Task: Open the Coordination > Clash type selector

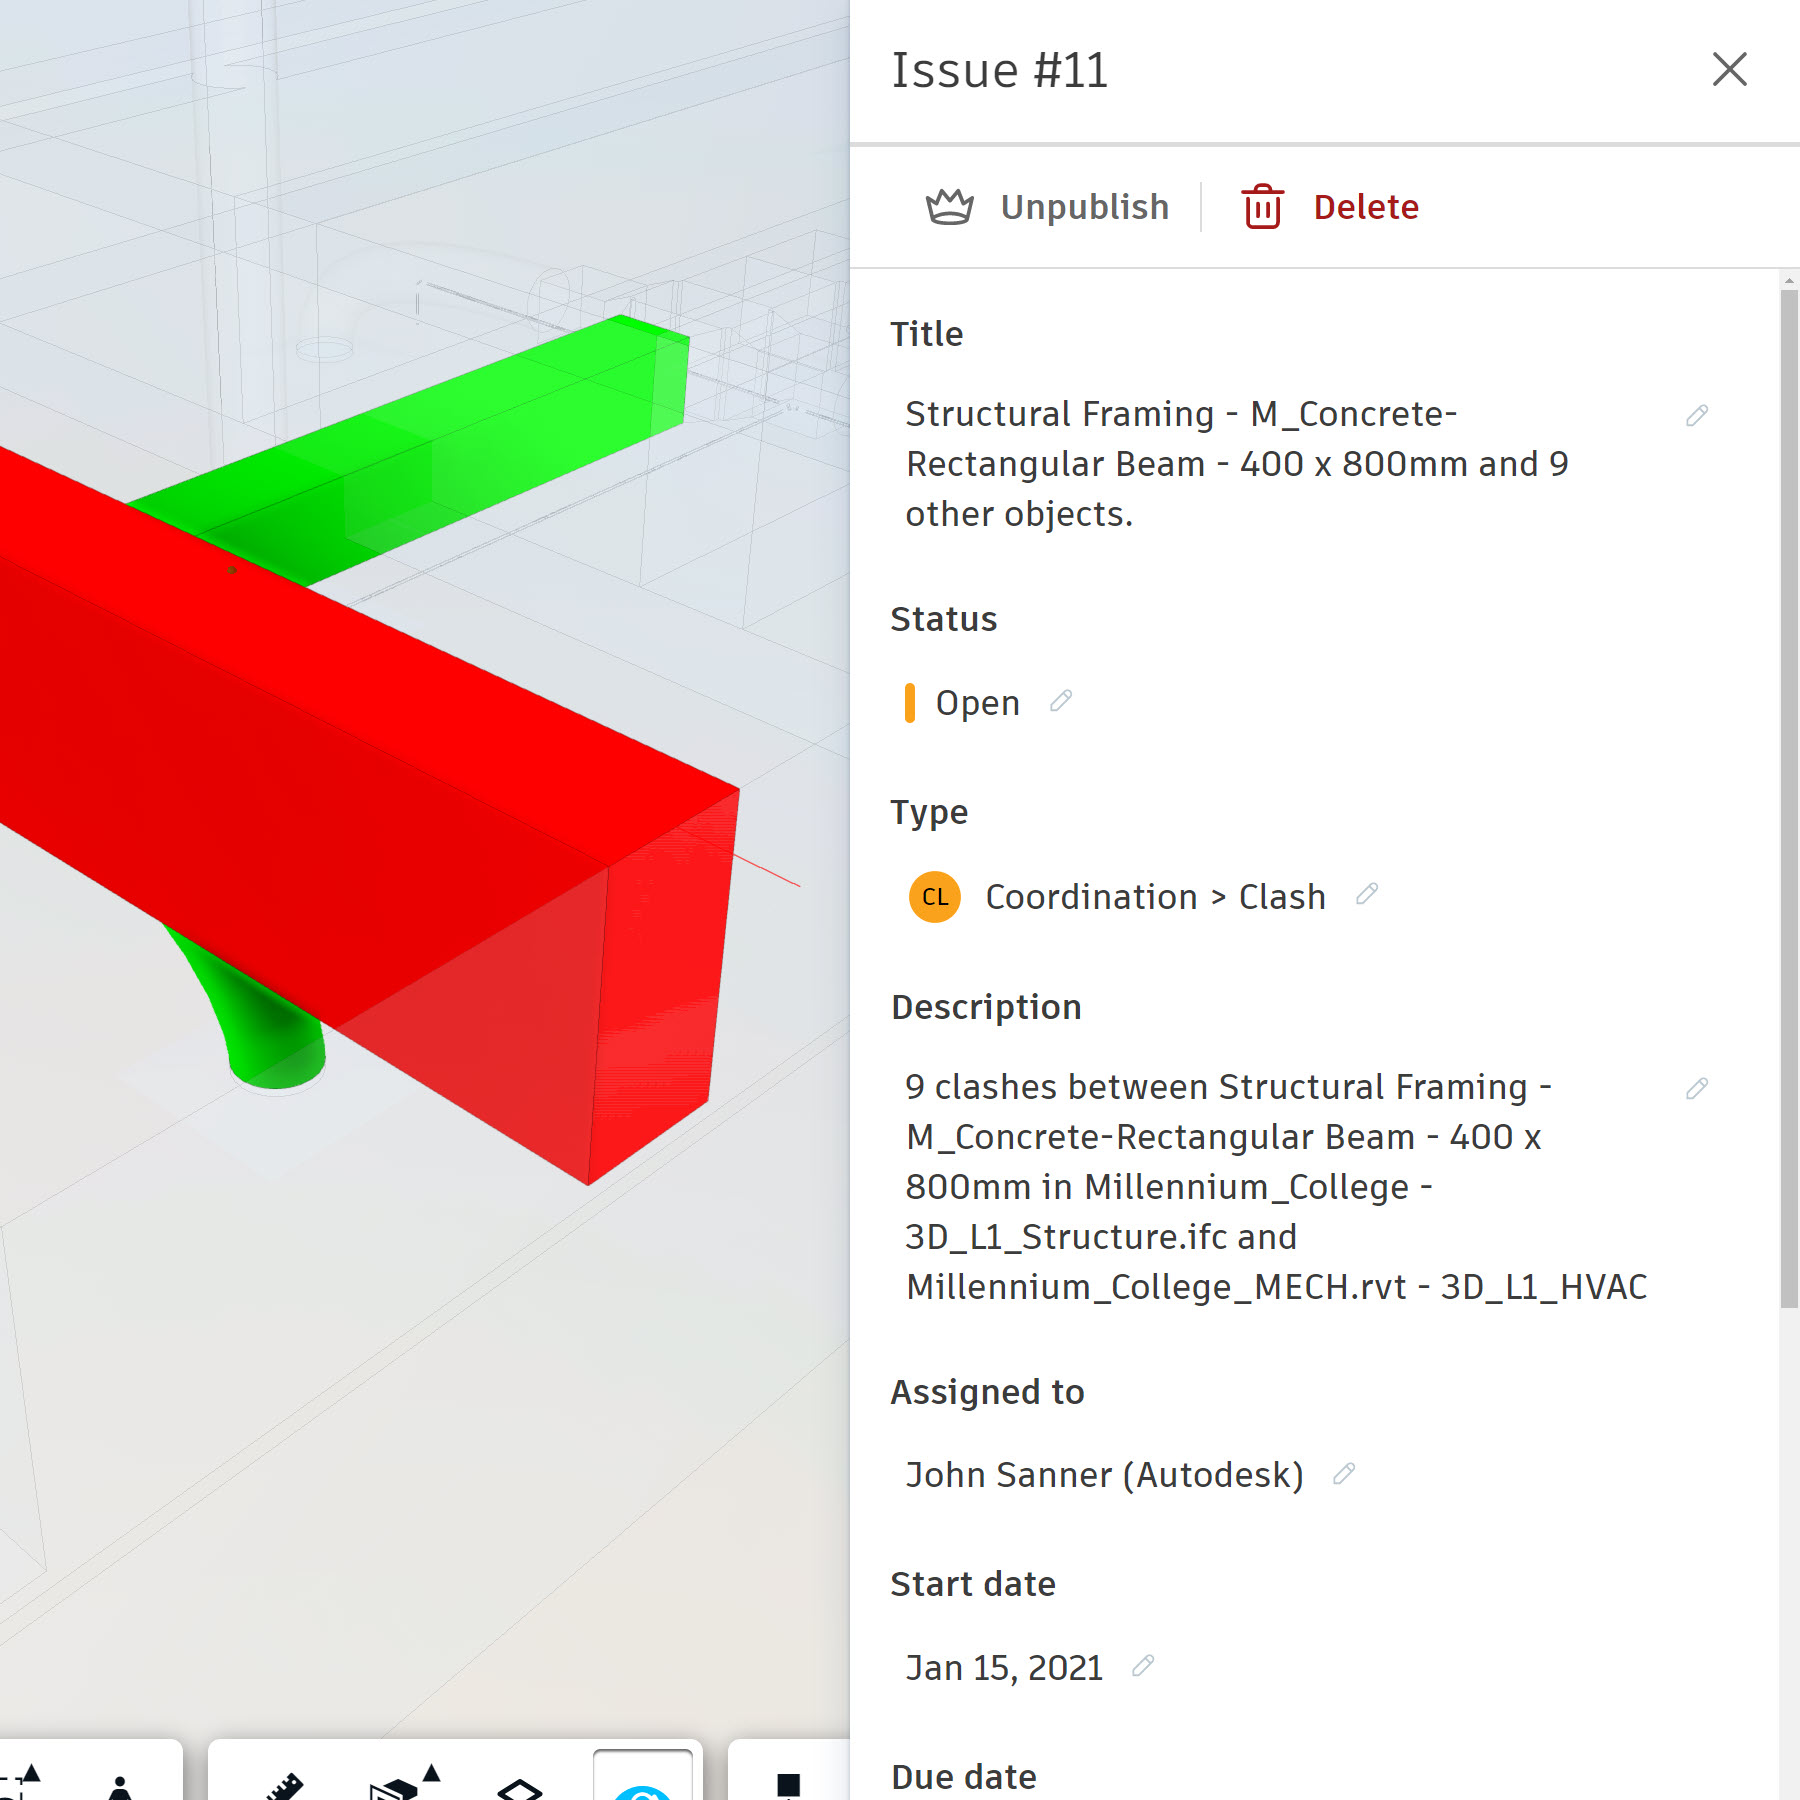Action: point(1155,897)
